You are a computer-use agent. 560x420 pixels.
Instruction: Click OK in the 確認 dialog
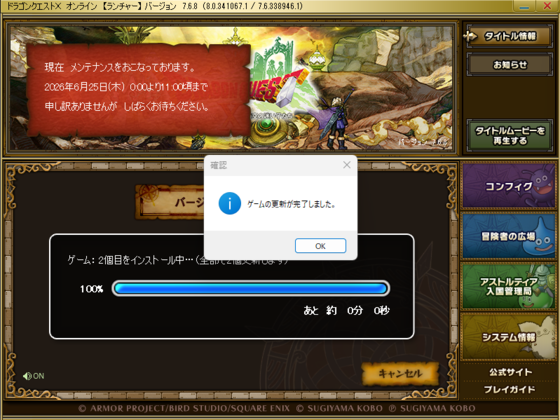pyautogui.click(x=320, y=246)
